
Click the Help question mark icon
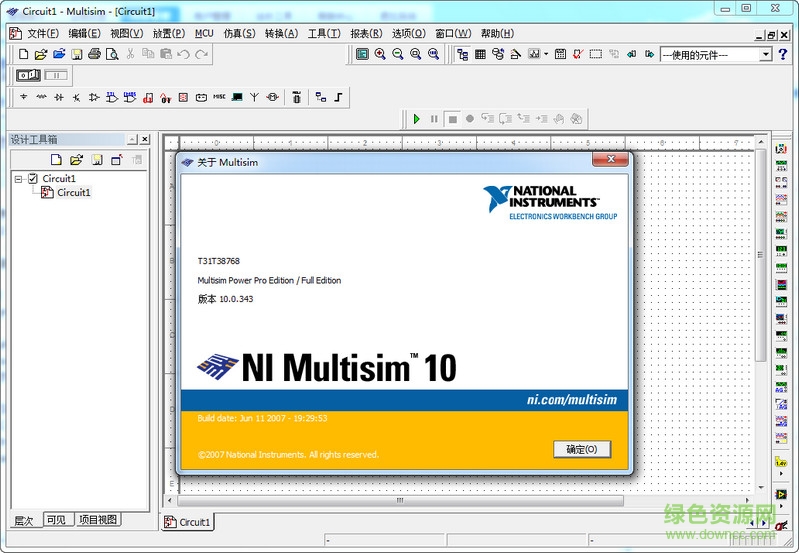(x=783, y=54)
